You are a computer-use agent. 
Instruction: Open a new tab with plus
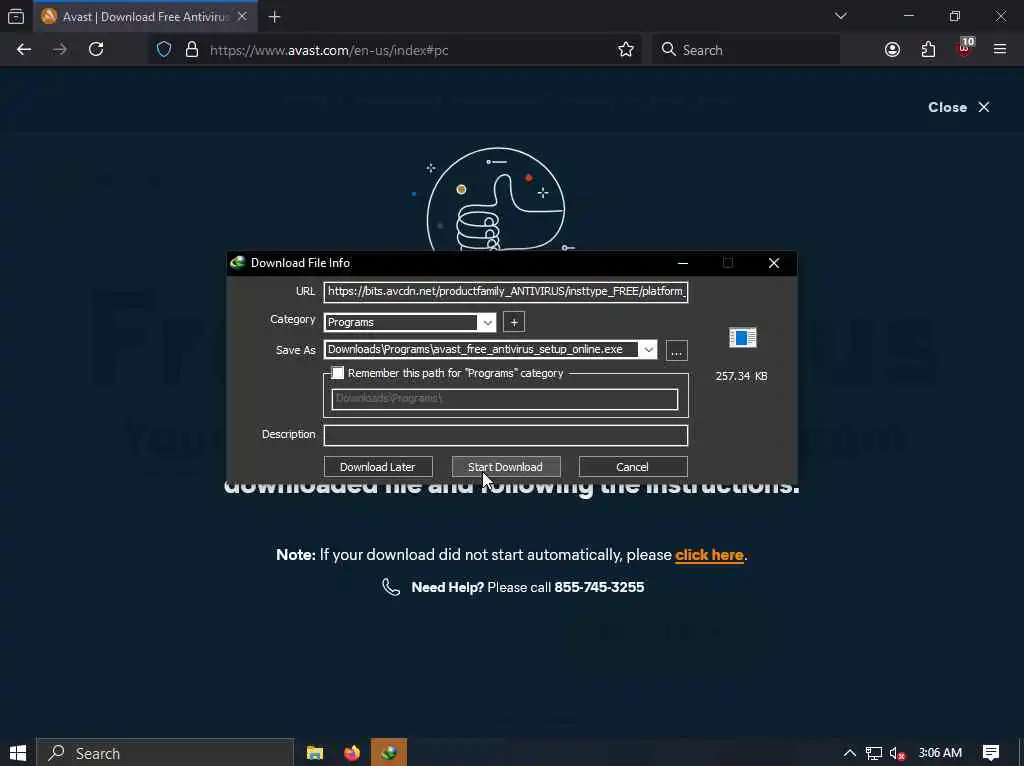[275, 17]
